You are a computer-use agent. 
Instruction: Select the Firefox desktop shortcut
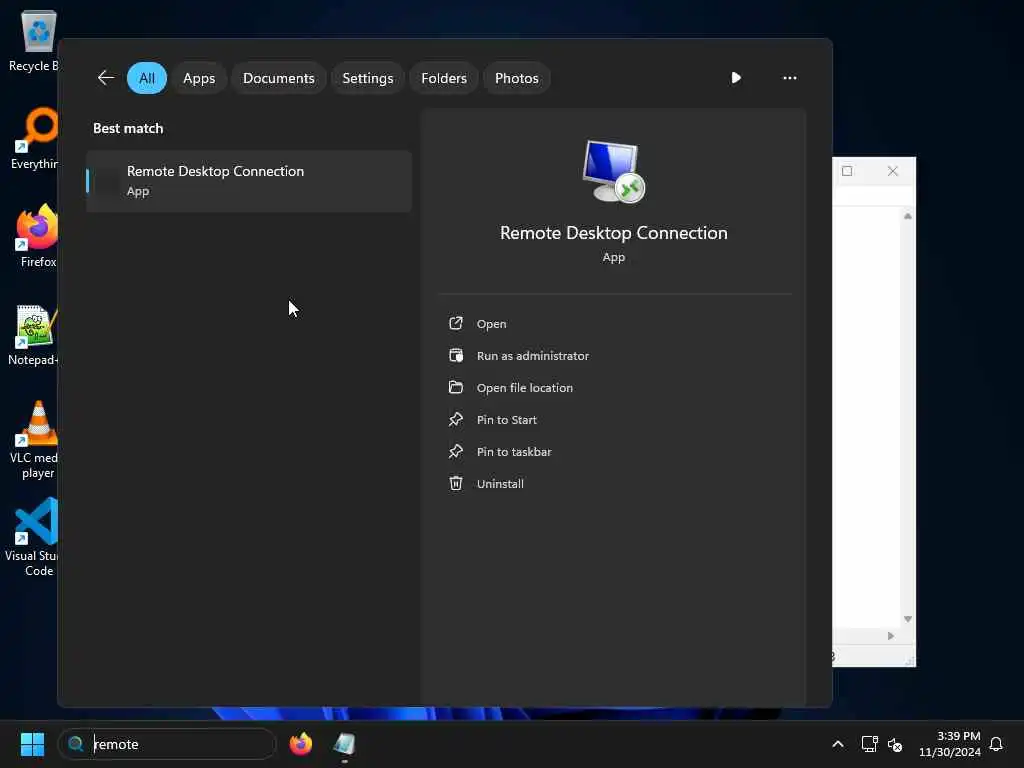pyautogui.click(x=37, y=236)
